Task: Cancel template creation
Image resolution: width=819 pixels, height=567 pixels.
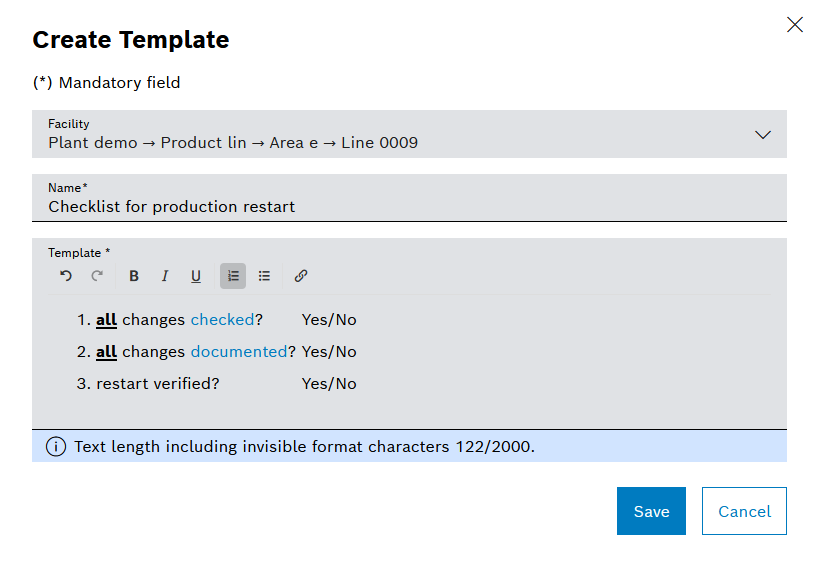Action: tap(744, 511)
